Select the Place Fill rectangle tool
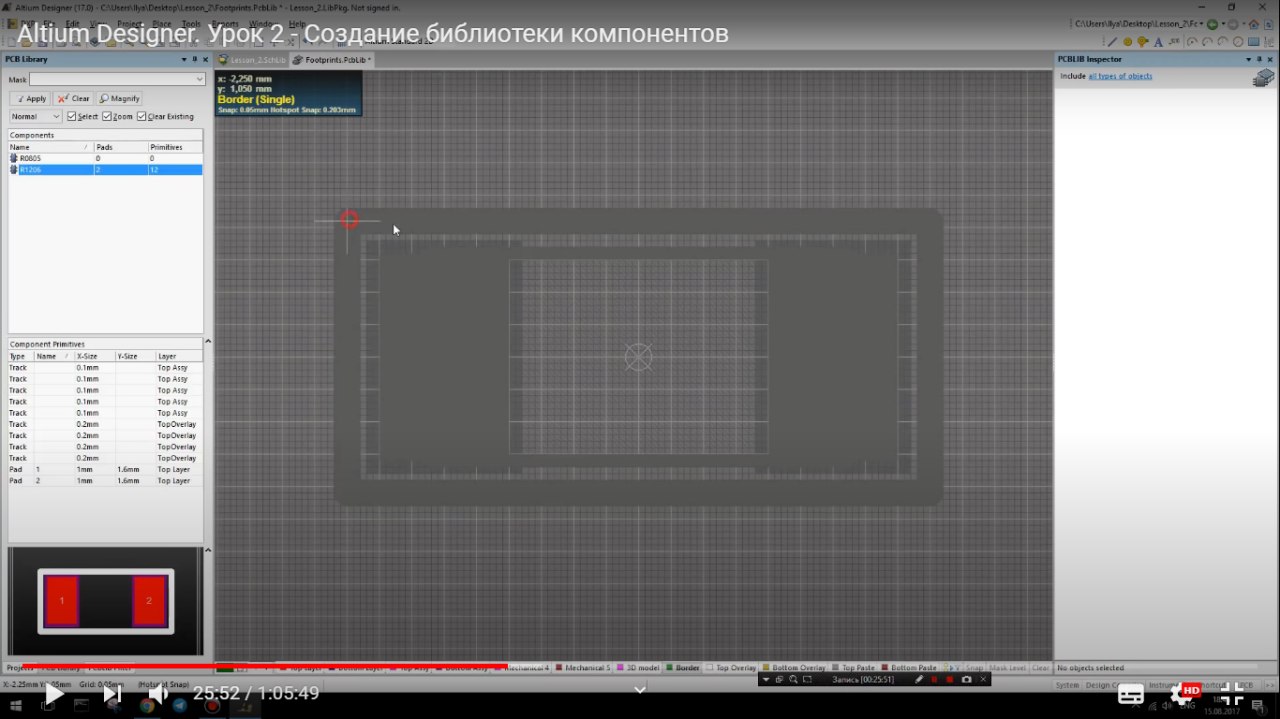Viewport: 1280px width, 719px height. coord(1254,42)
